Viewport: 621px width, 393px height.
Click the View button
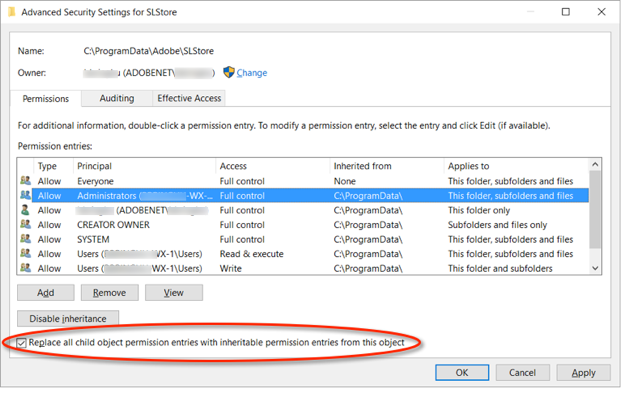174,293
